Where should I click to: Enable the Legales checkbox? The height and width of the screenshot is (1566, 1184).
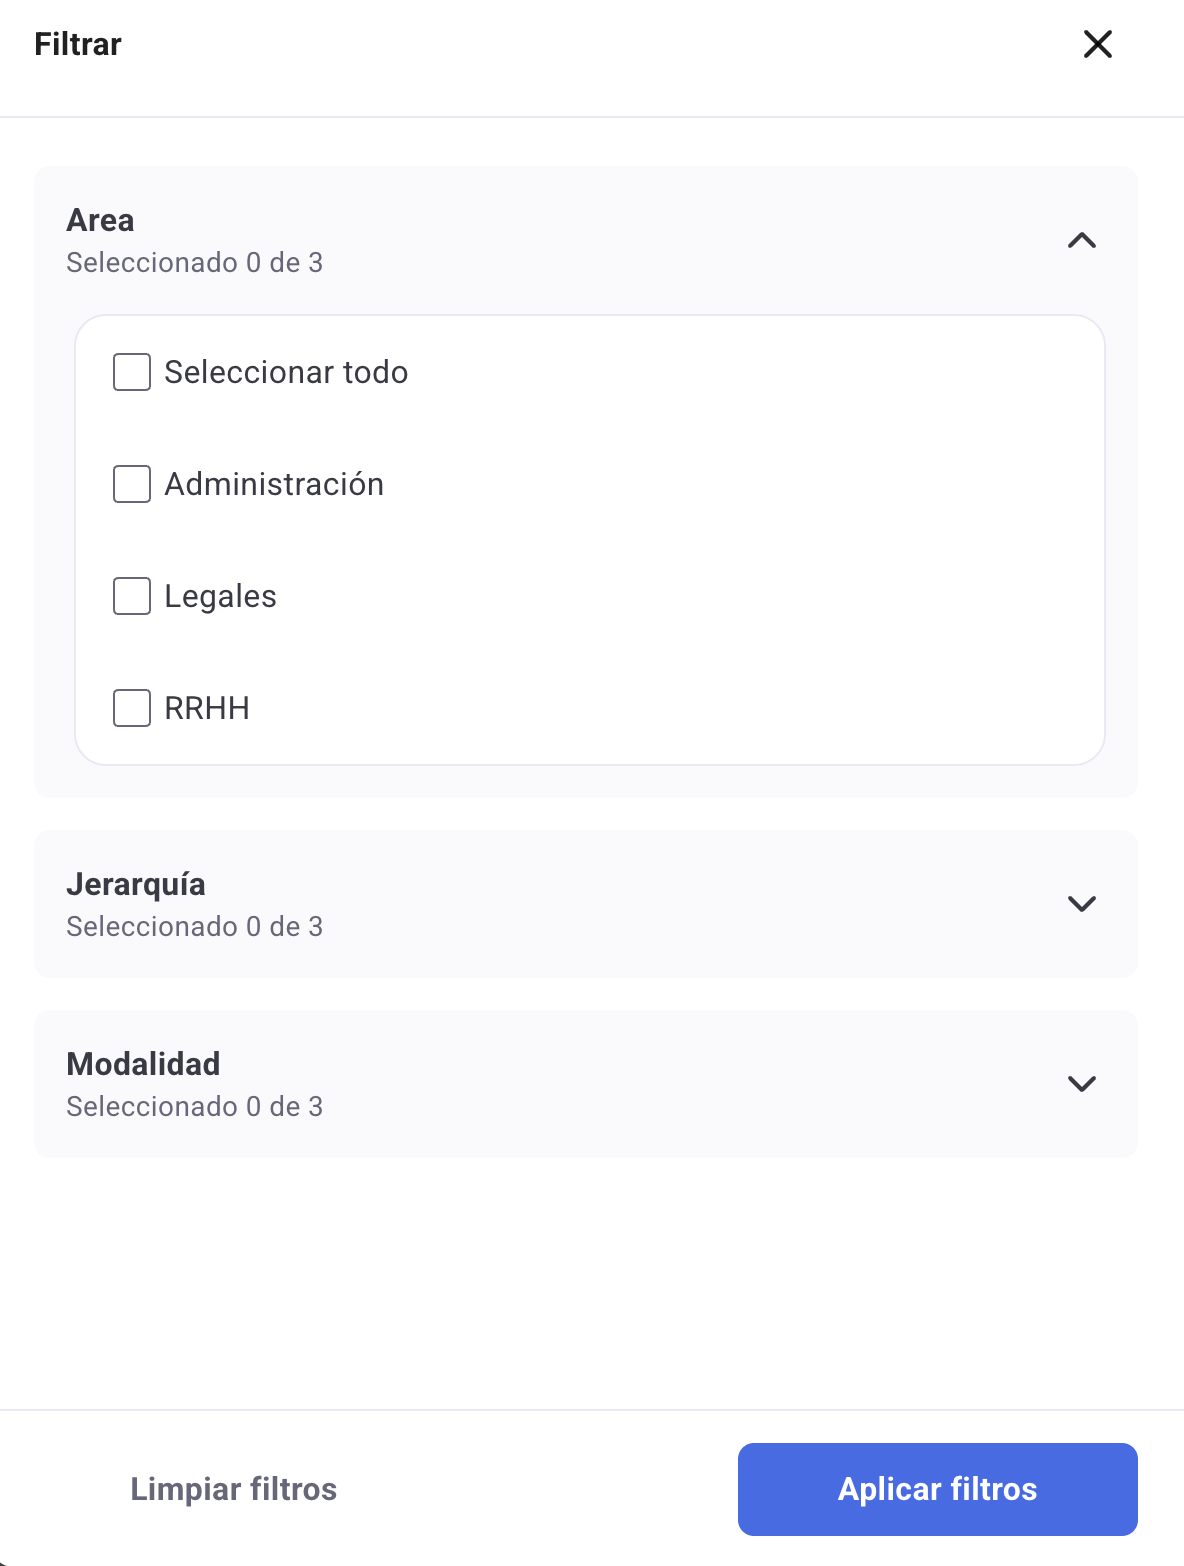(132, 596)
